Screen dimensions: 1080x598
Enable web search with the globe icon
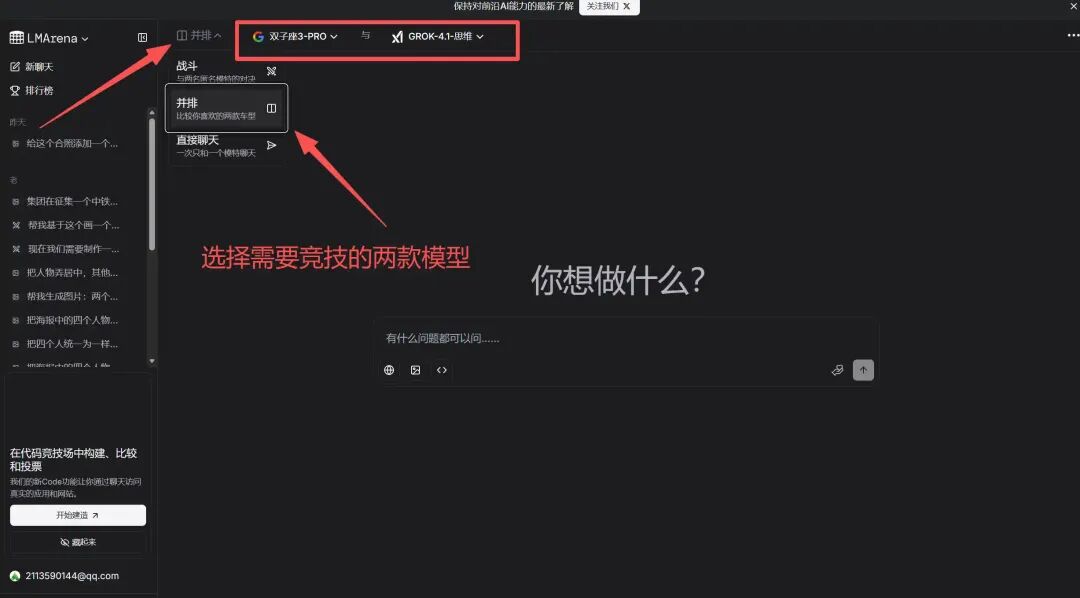pyautogui.click(x=389, y=370)
